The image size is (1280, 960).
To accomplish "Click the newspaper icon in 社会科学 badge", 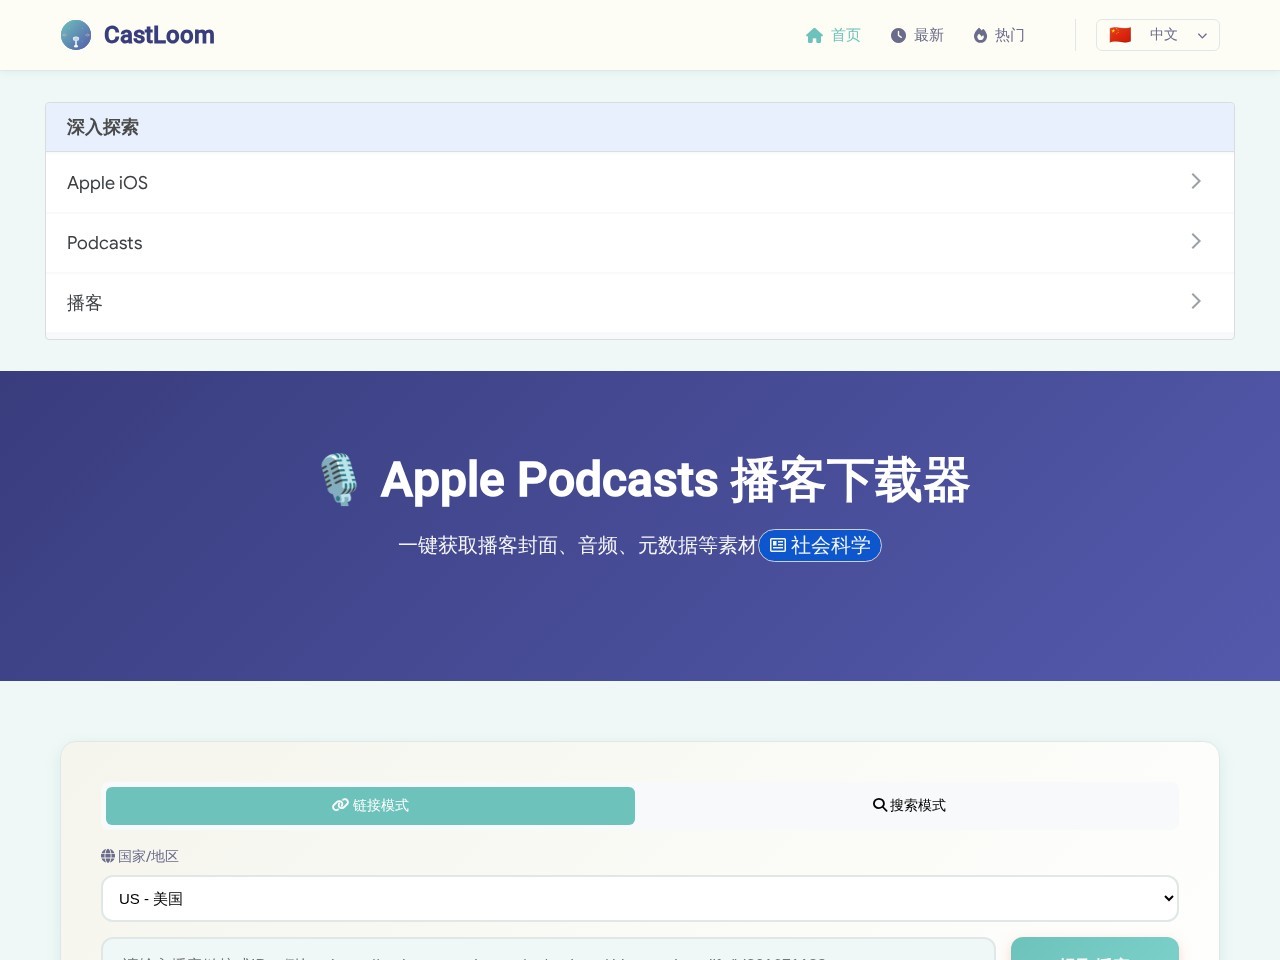I will pos(778,545).
